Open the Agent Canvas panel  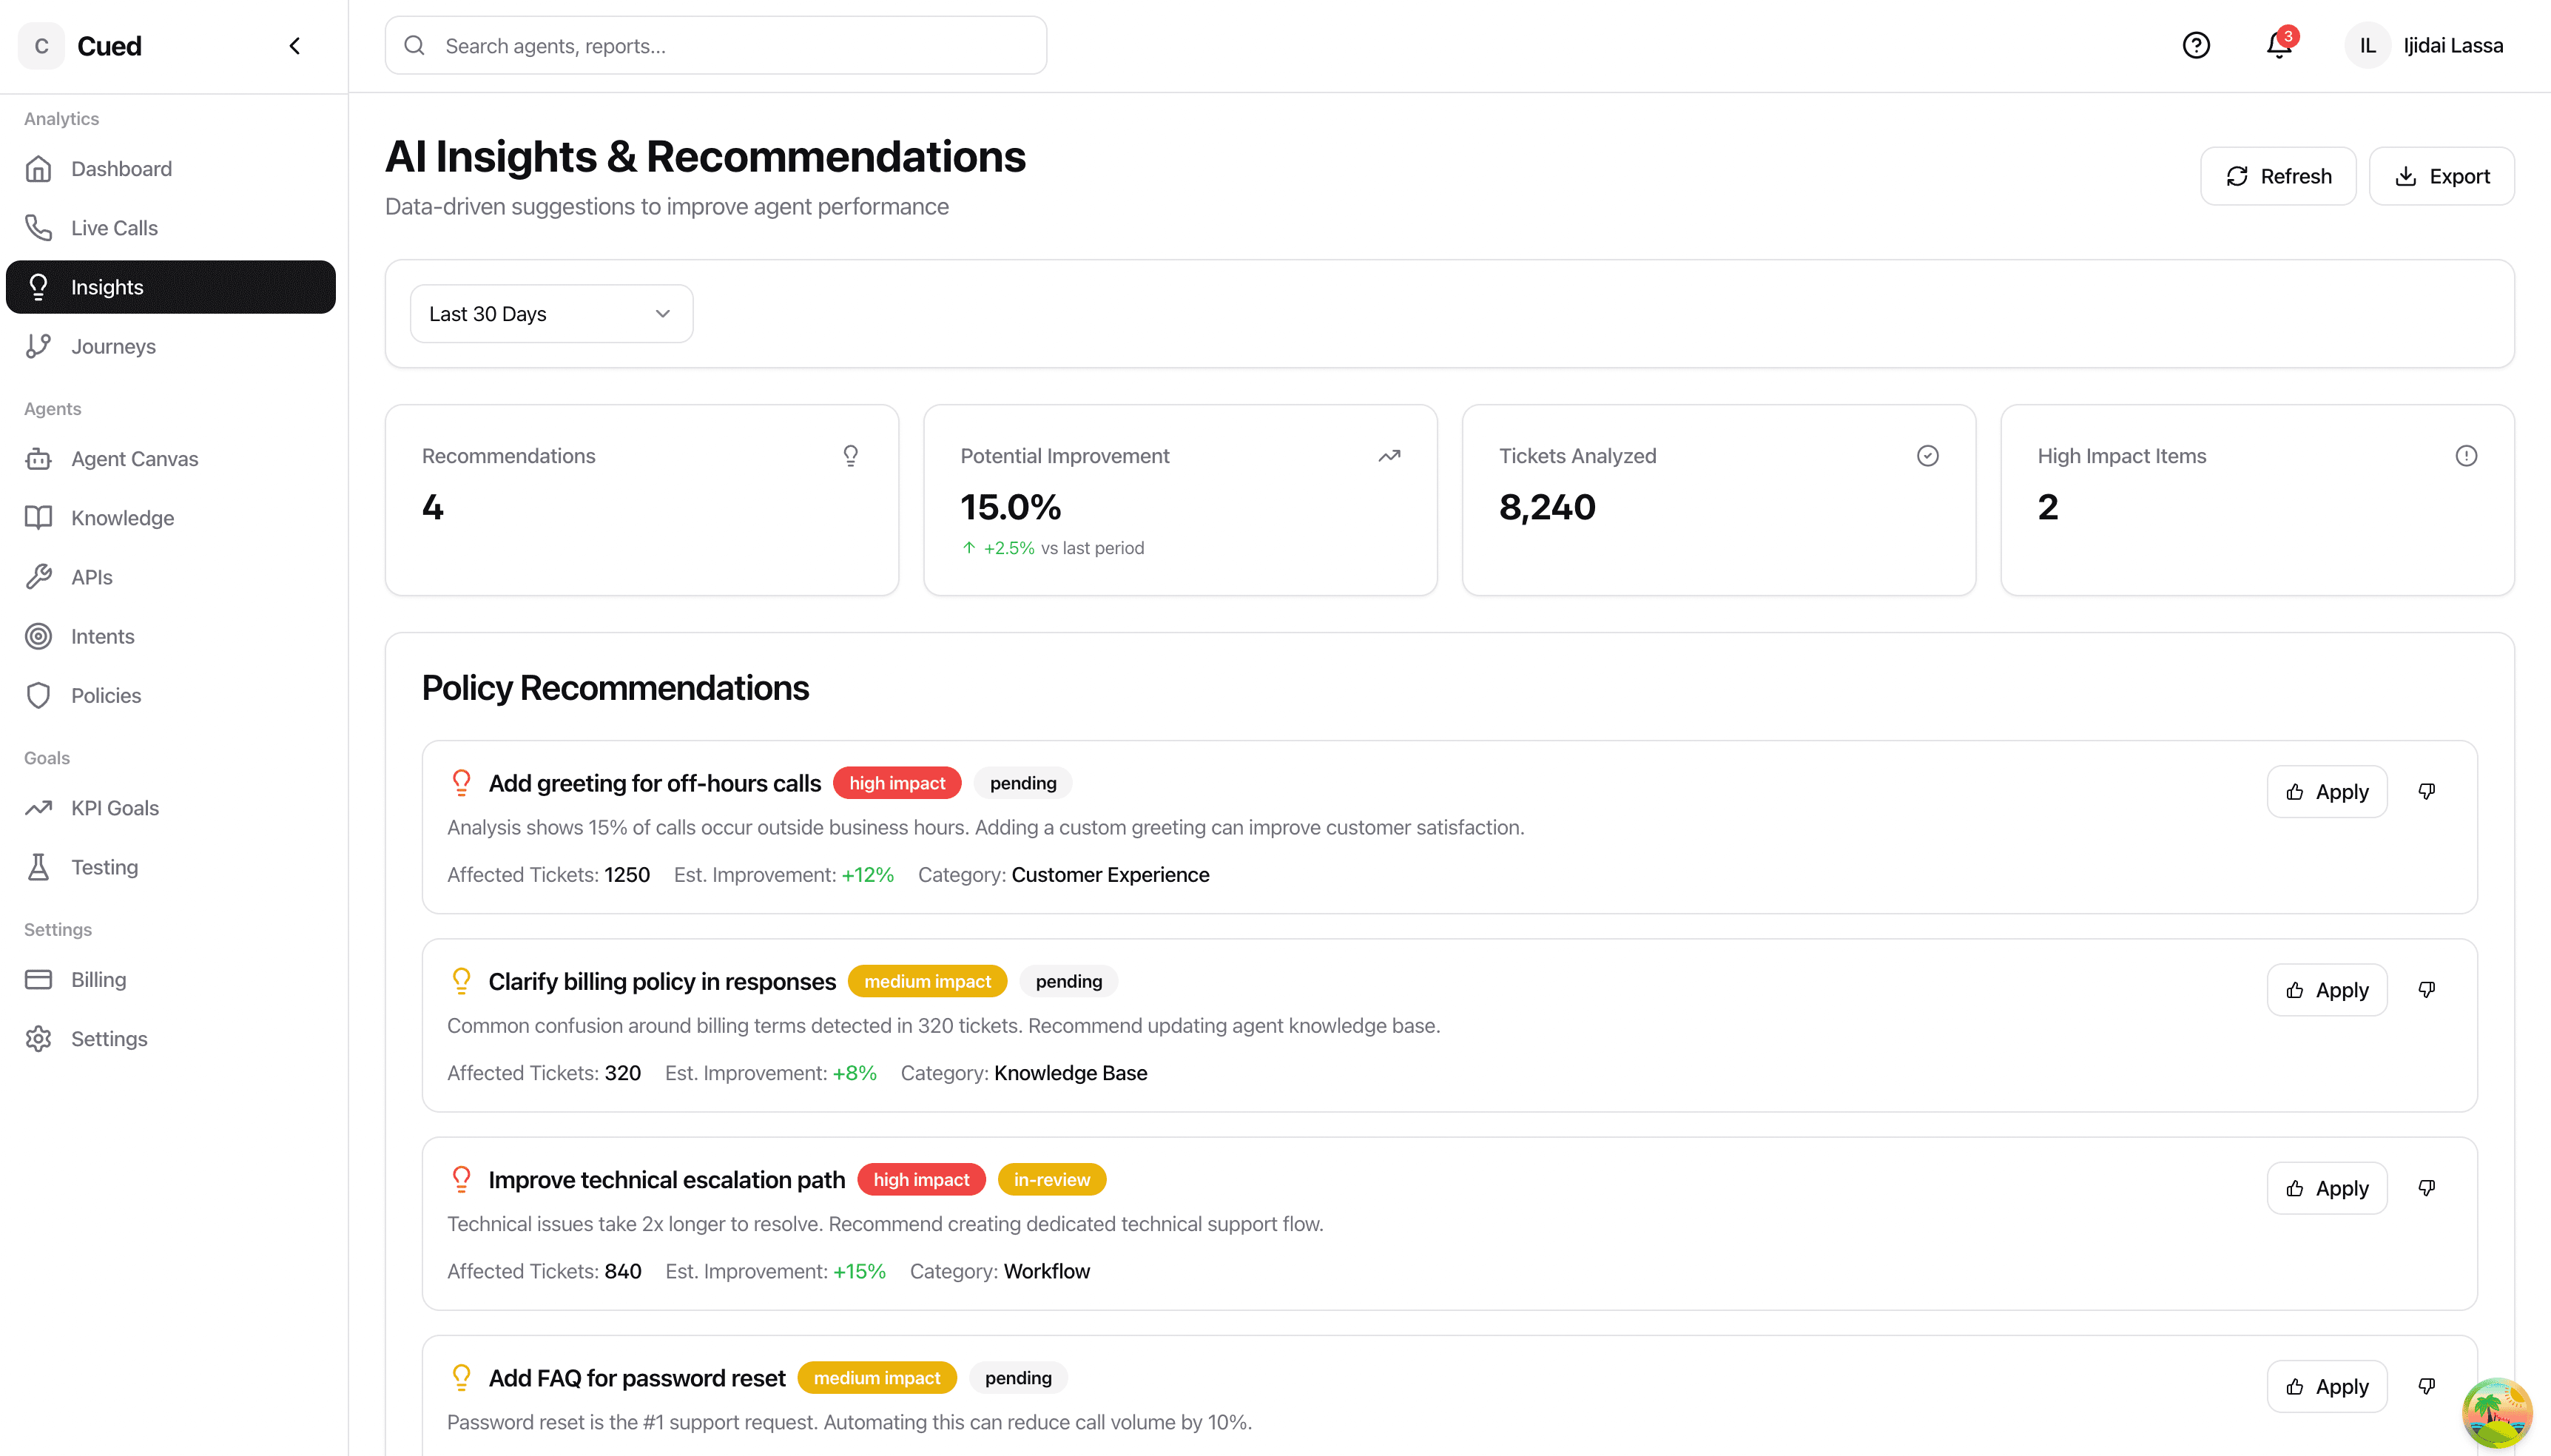click(134, 458)
